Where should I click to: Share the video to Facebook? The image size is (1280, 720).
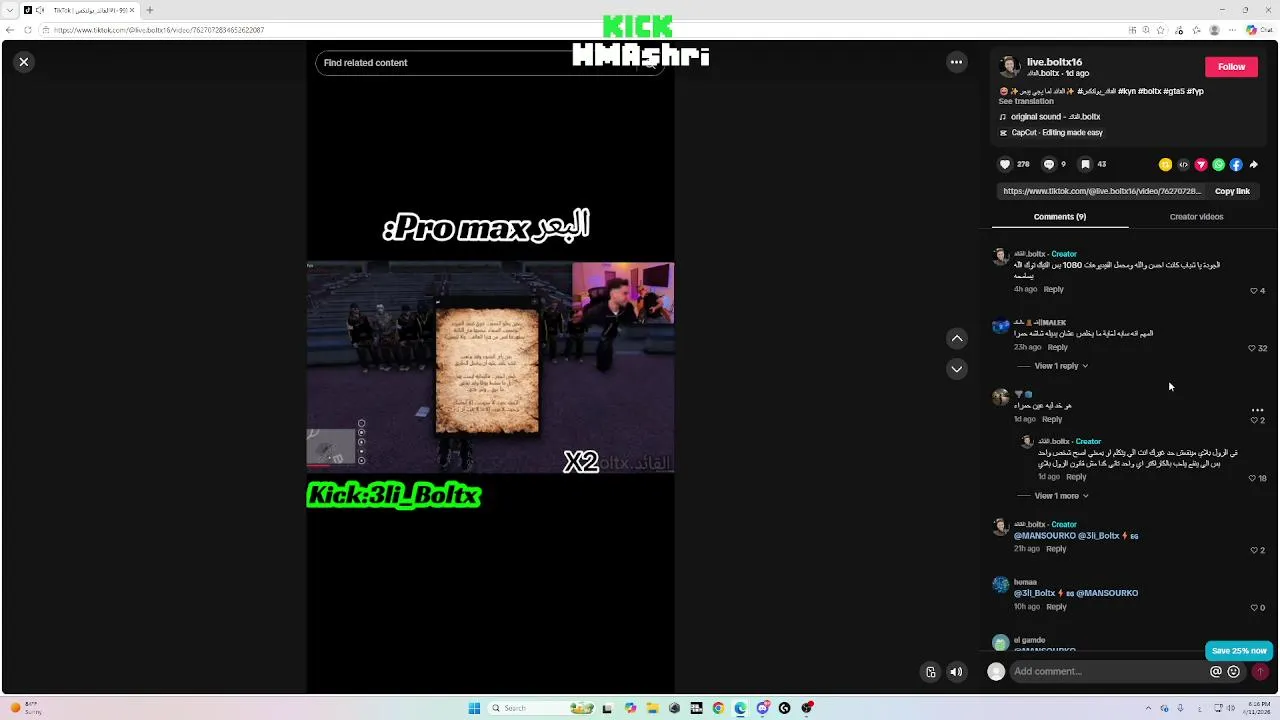pos(1236,165)
